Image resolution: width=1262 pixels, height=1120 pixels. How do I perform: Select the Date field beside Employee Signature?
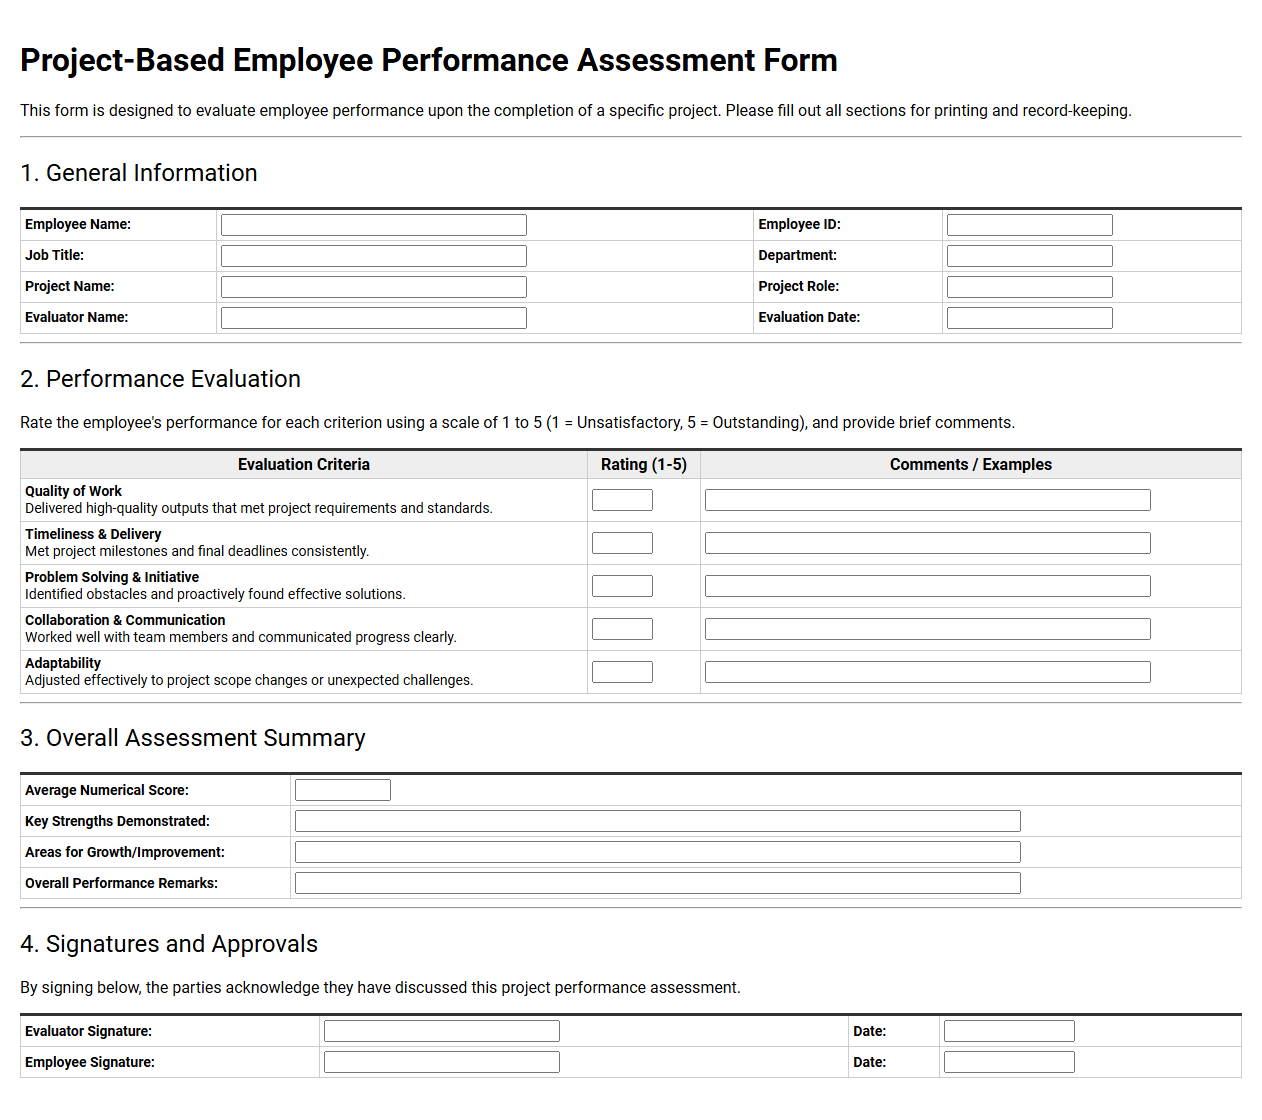1009,1062
